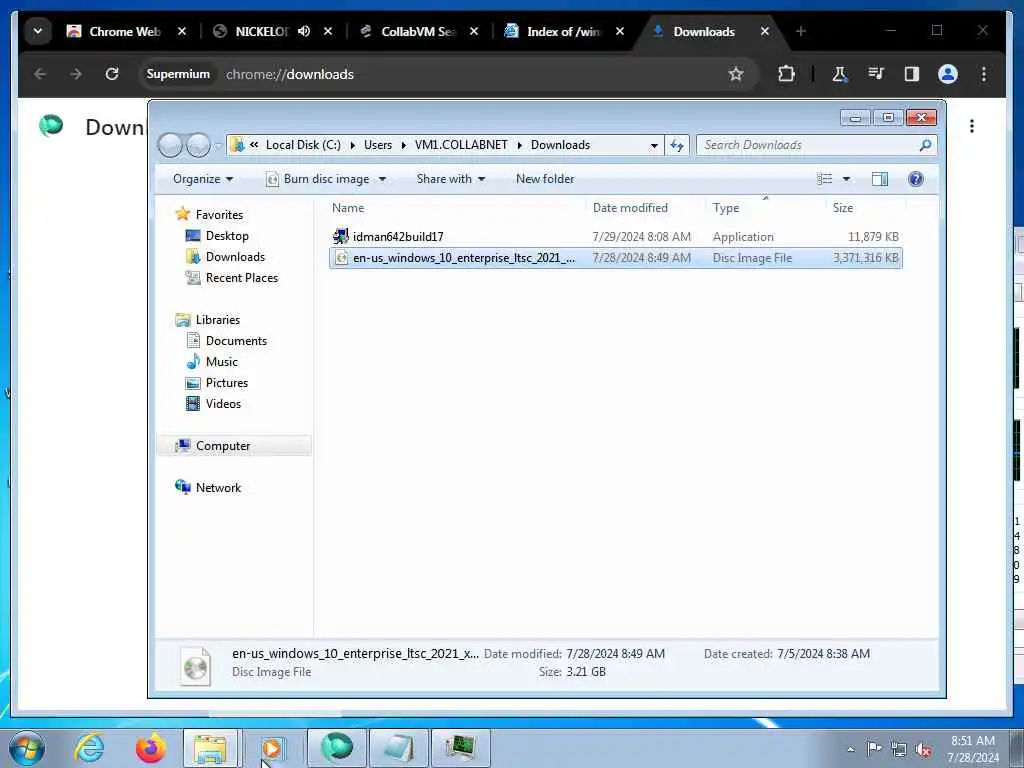Open the Downloads page three-dot more actions menu

(972, 126)
